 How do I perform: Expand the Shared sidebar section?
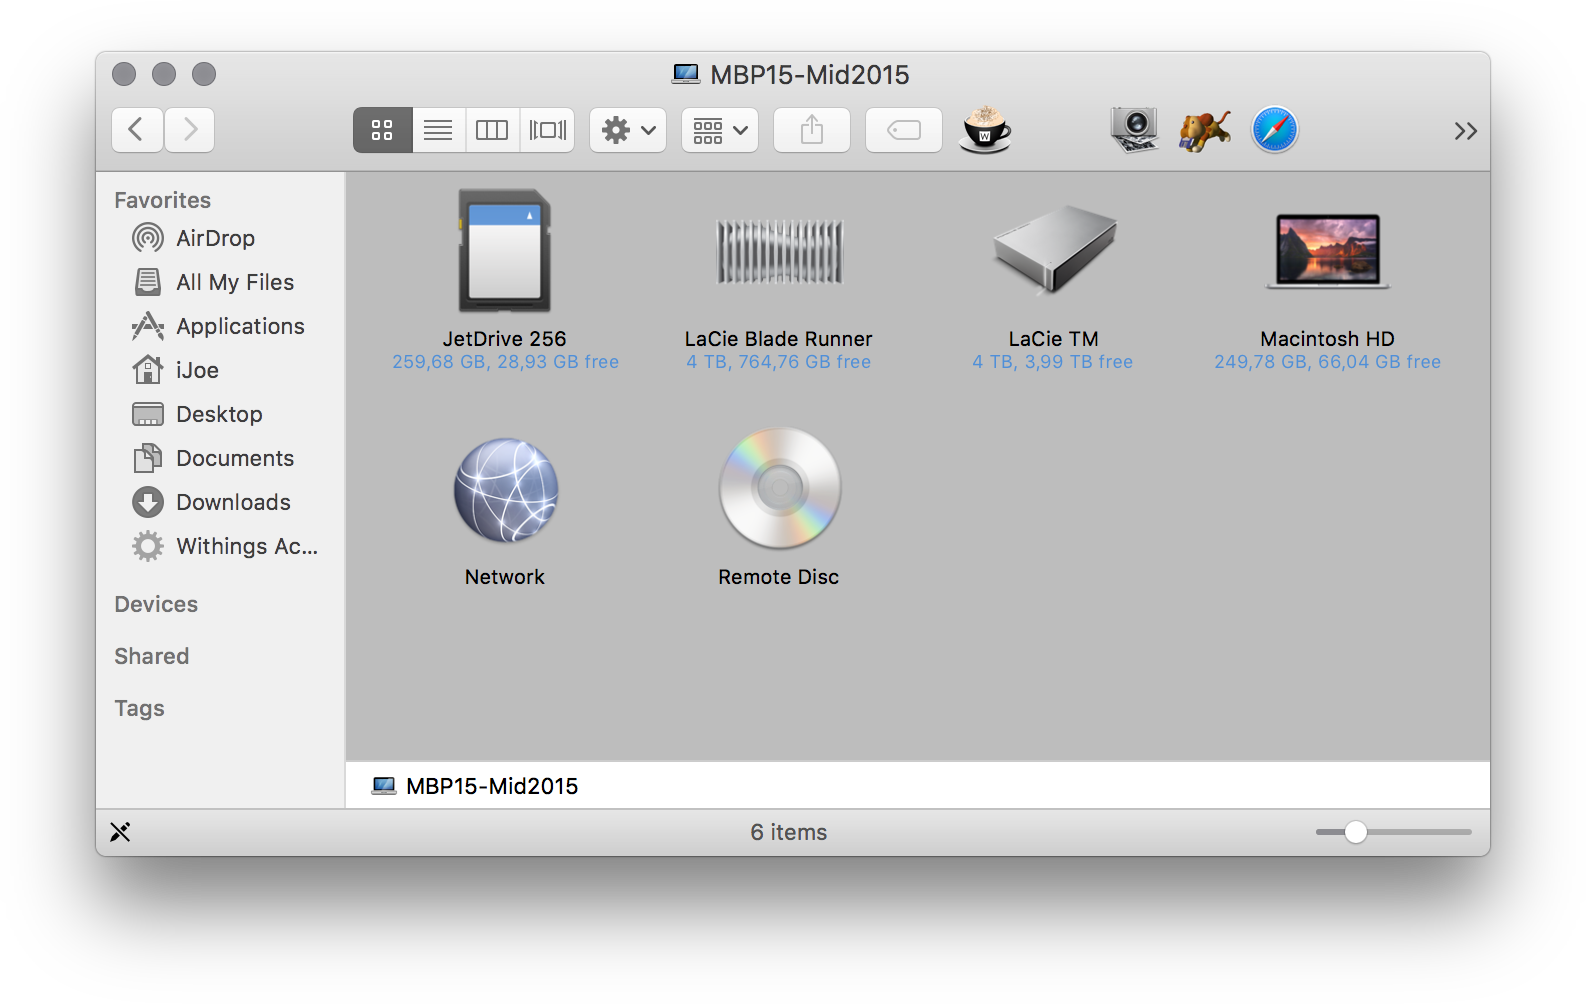[x=152, y=656]
